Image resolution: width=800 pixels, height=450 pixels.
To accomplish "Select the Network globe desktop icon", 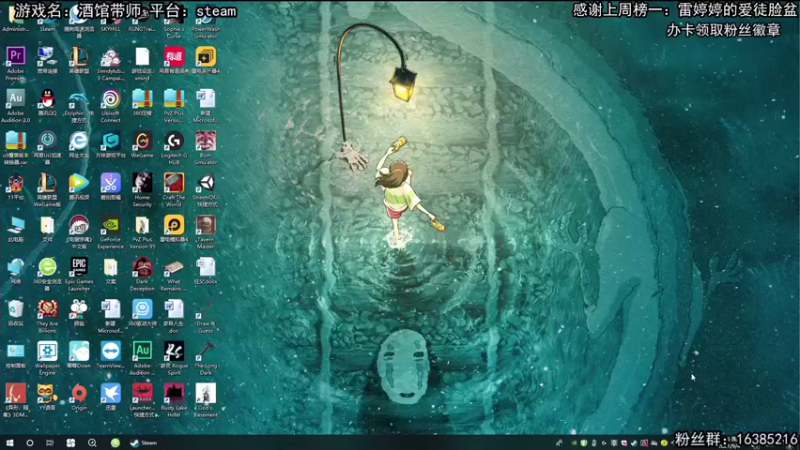I will tap(15, 267).
